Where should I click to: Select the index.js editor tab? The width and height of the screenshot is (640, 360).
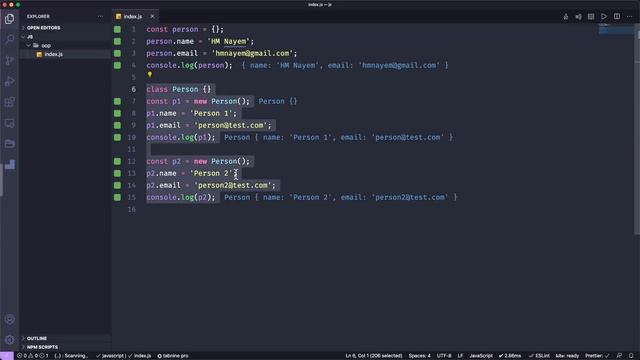point(133,16)
